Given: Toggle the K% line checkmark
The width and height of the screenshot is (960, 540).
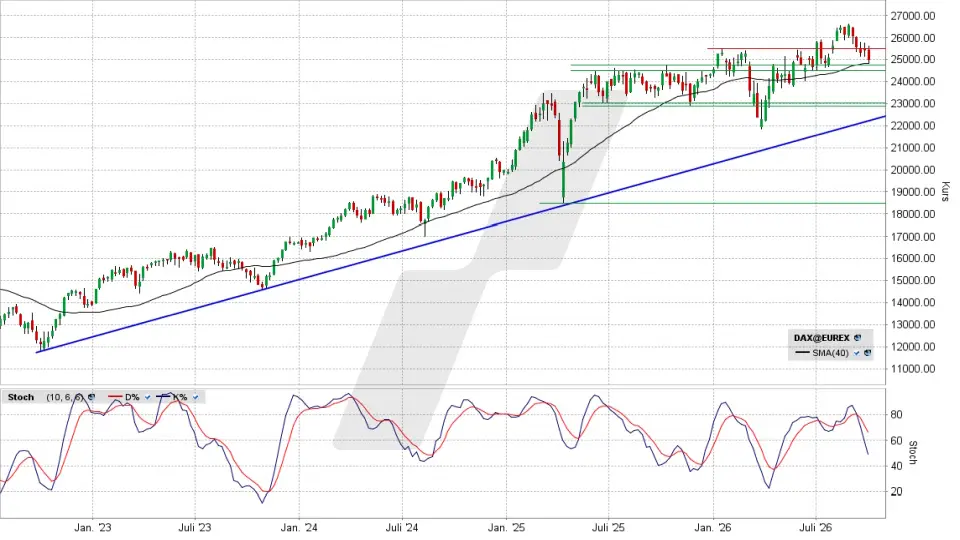Looking at the screenshot, I should (x=195, y=397).
